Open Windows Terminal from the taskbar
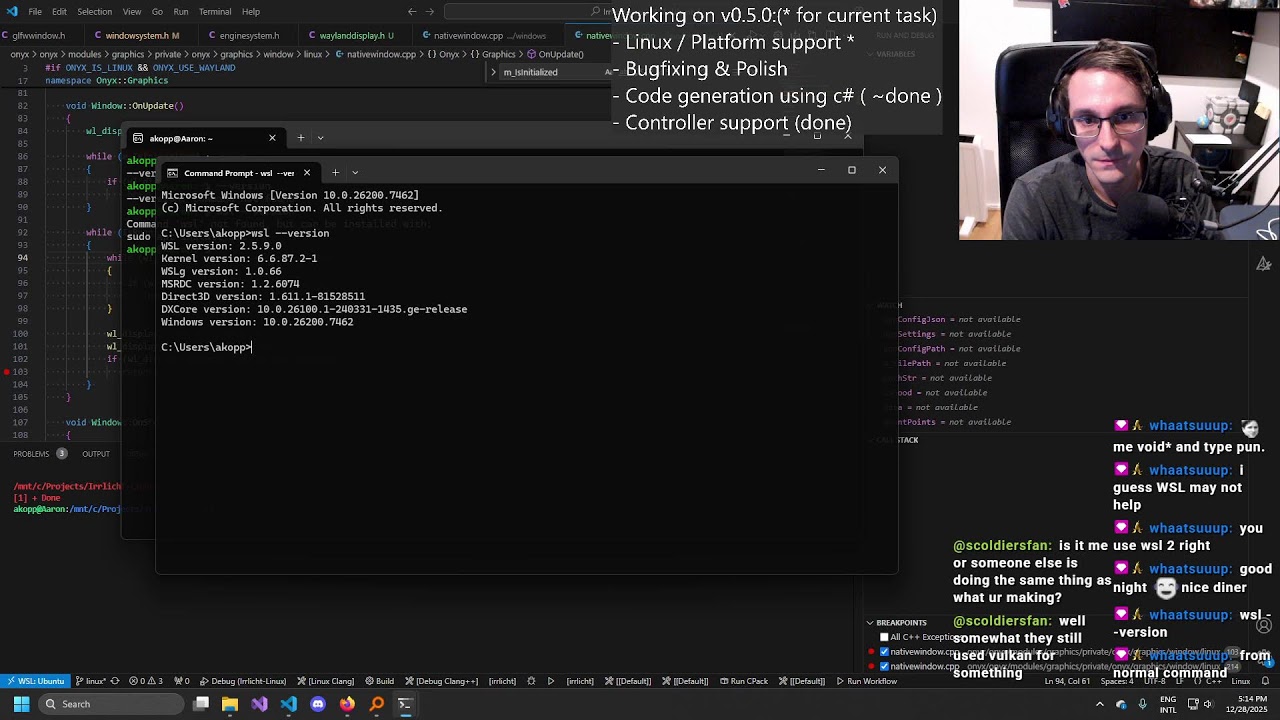 click(x=405, y=704)
